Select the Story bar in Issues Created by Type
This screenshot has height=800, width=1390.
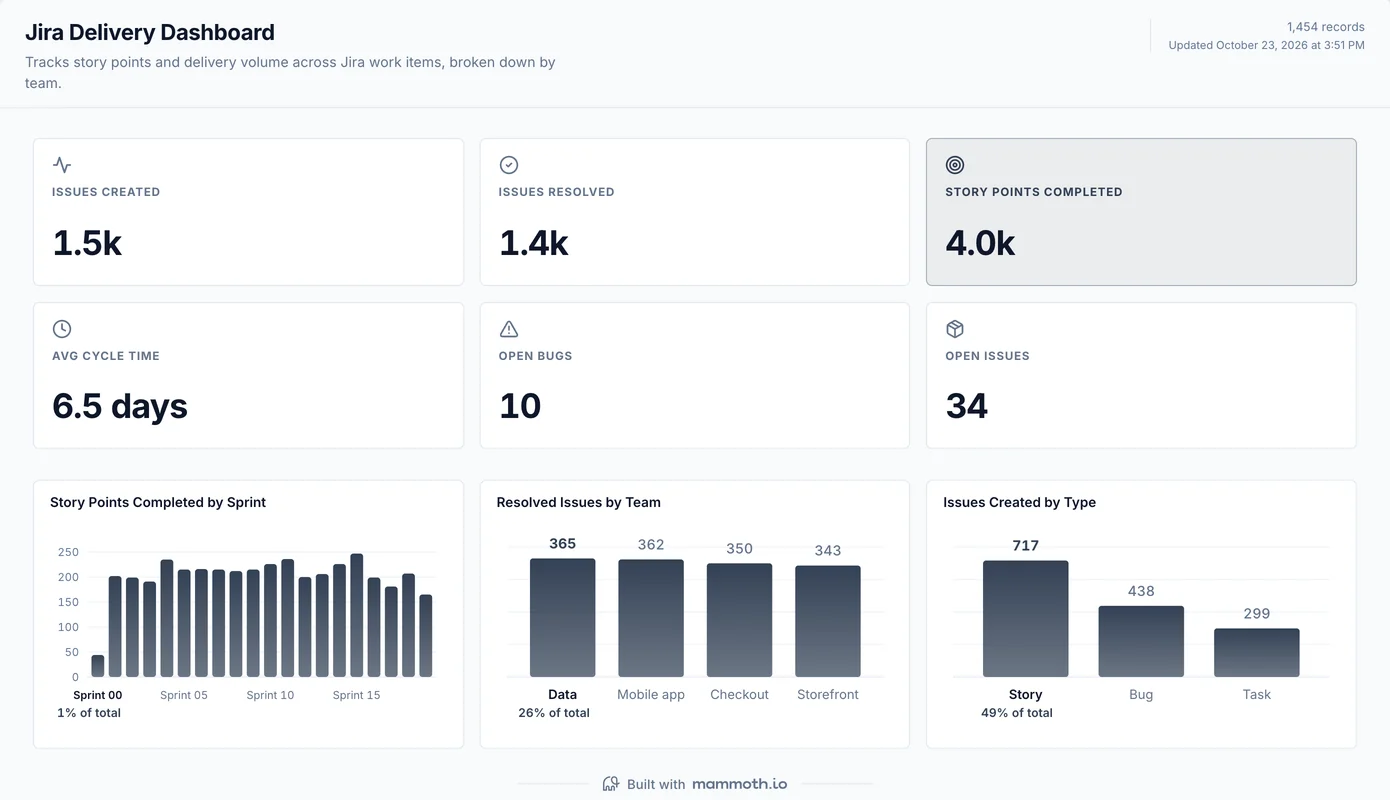(x=1026, y=619)
